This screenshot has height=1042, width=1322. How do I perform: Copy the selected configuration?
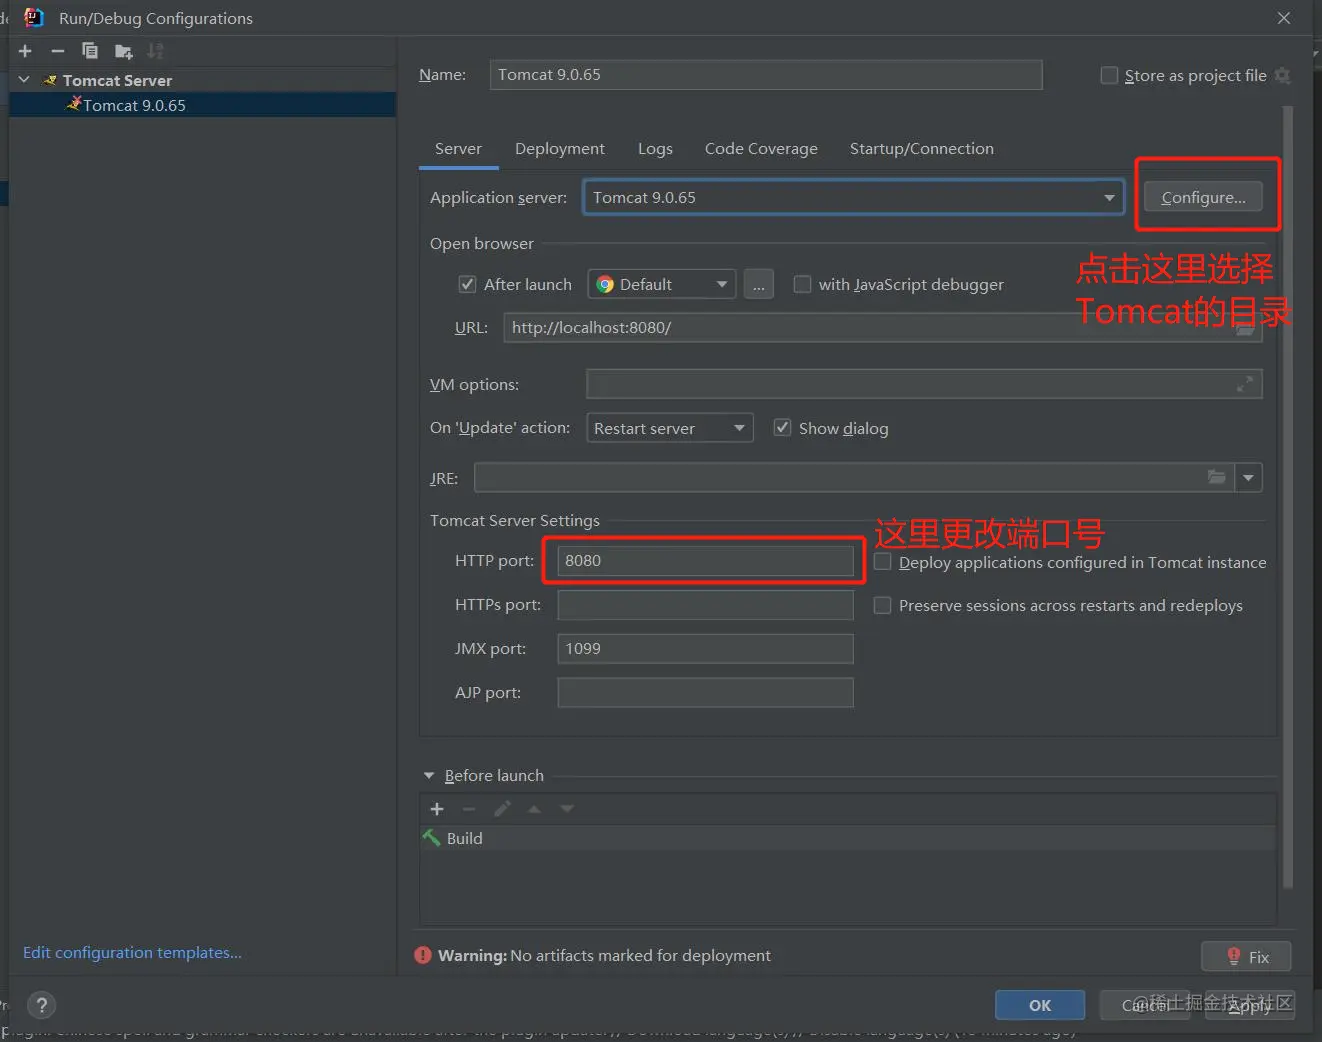(90, 51)
